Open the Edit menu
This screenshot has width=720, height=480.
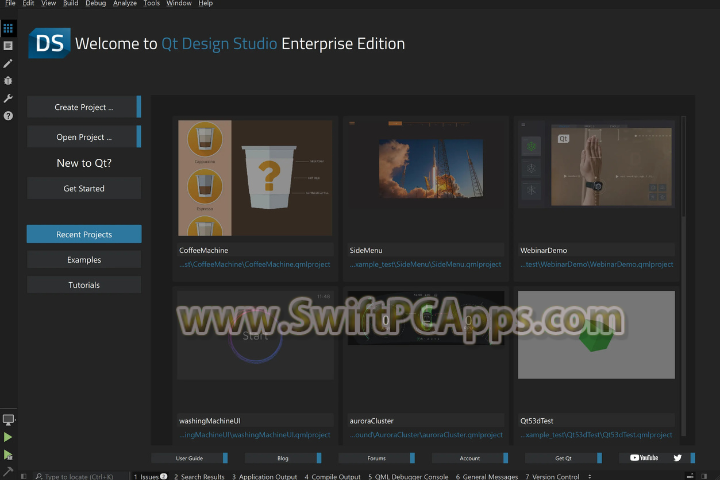coord(28,3)
